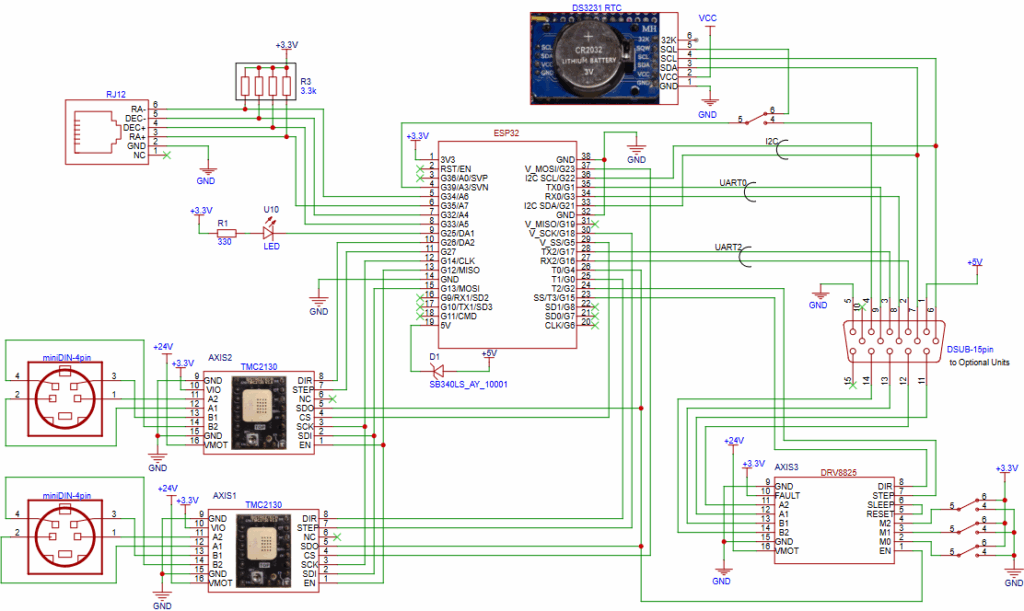Select the switch below the RTC module
The image size is (1024, 611).
click(x=758, y=117)
